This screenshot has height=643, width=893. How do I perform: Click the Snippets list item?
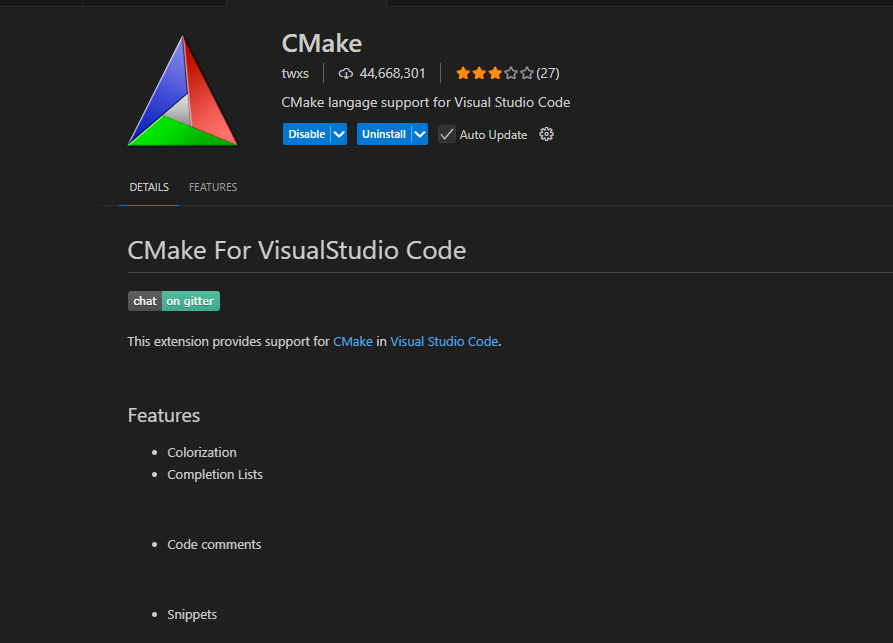point(192,615)
